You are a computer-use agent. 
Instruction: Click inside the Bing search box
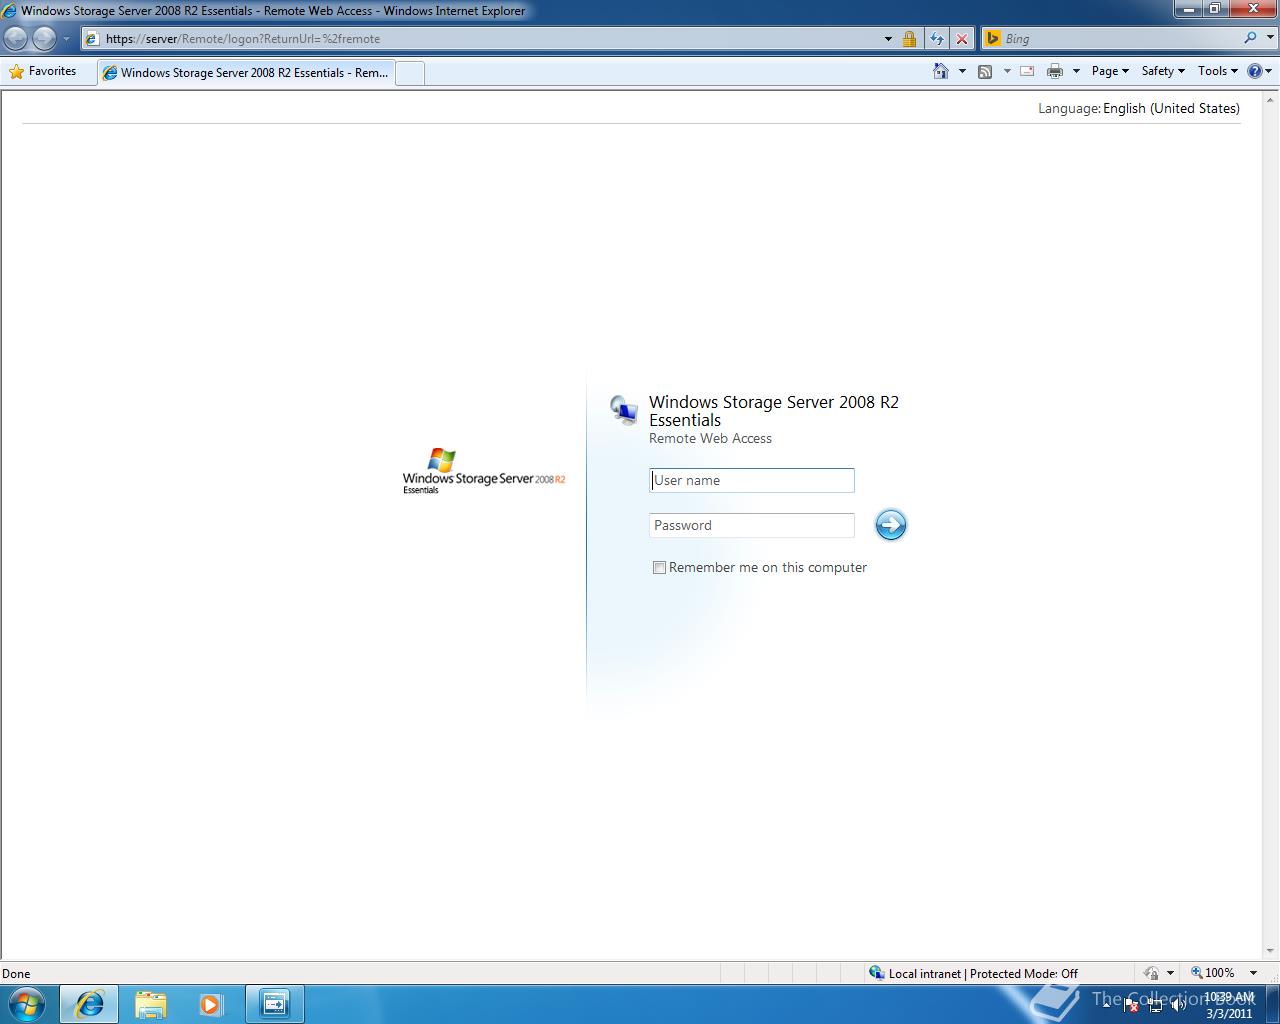1120,38
